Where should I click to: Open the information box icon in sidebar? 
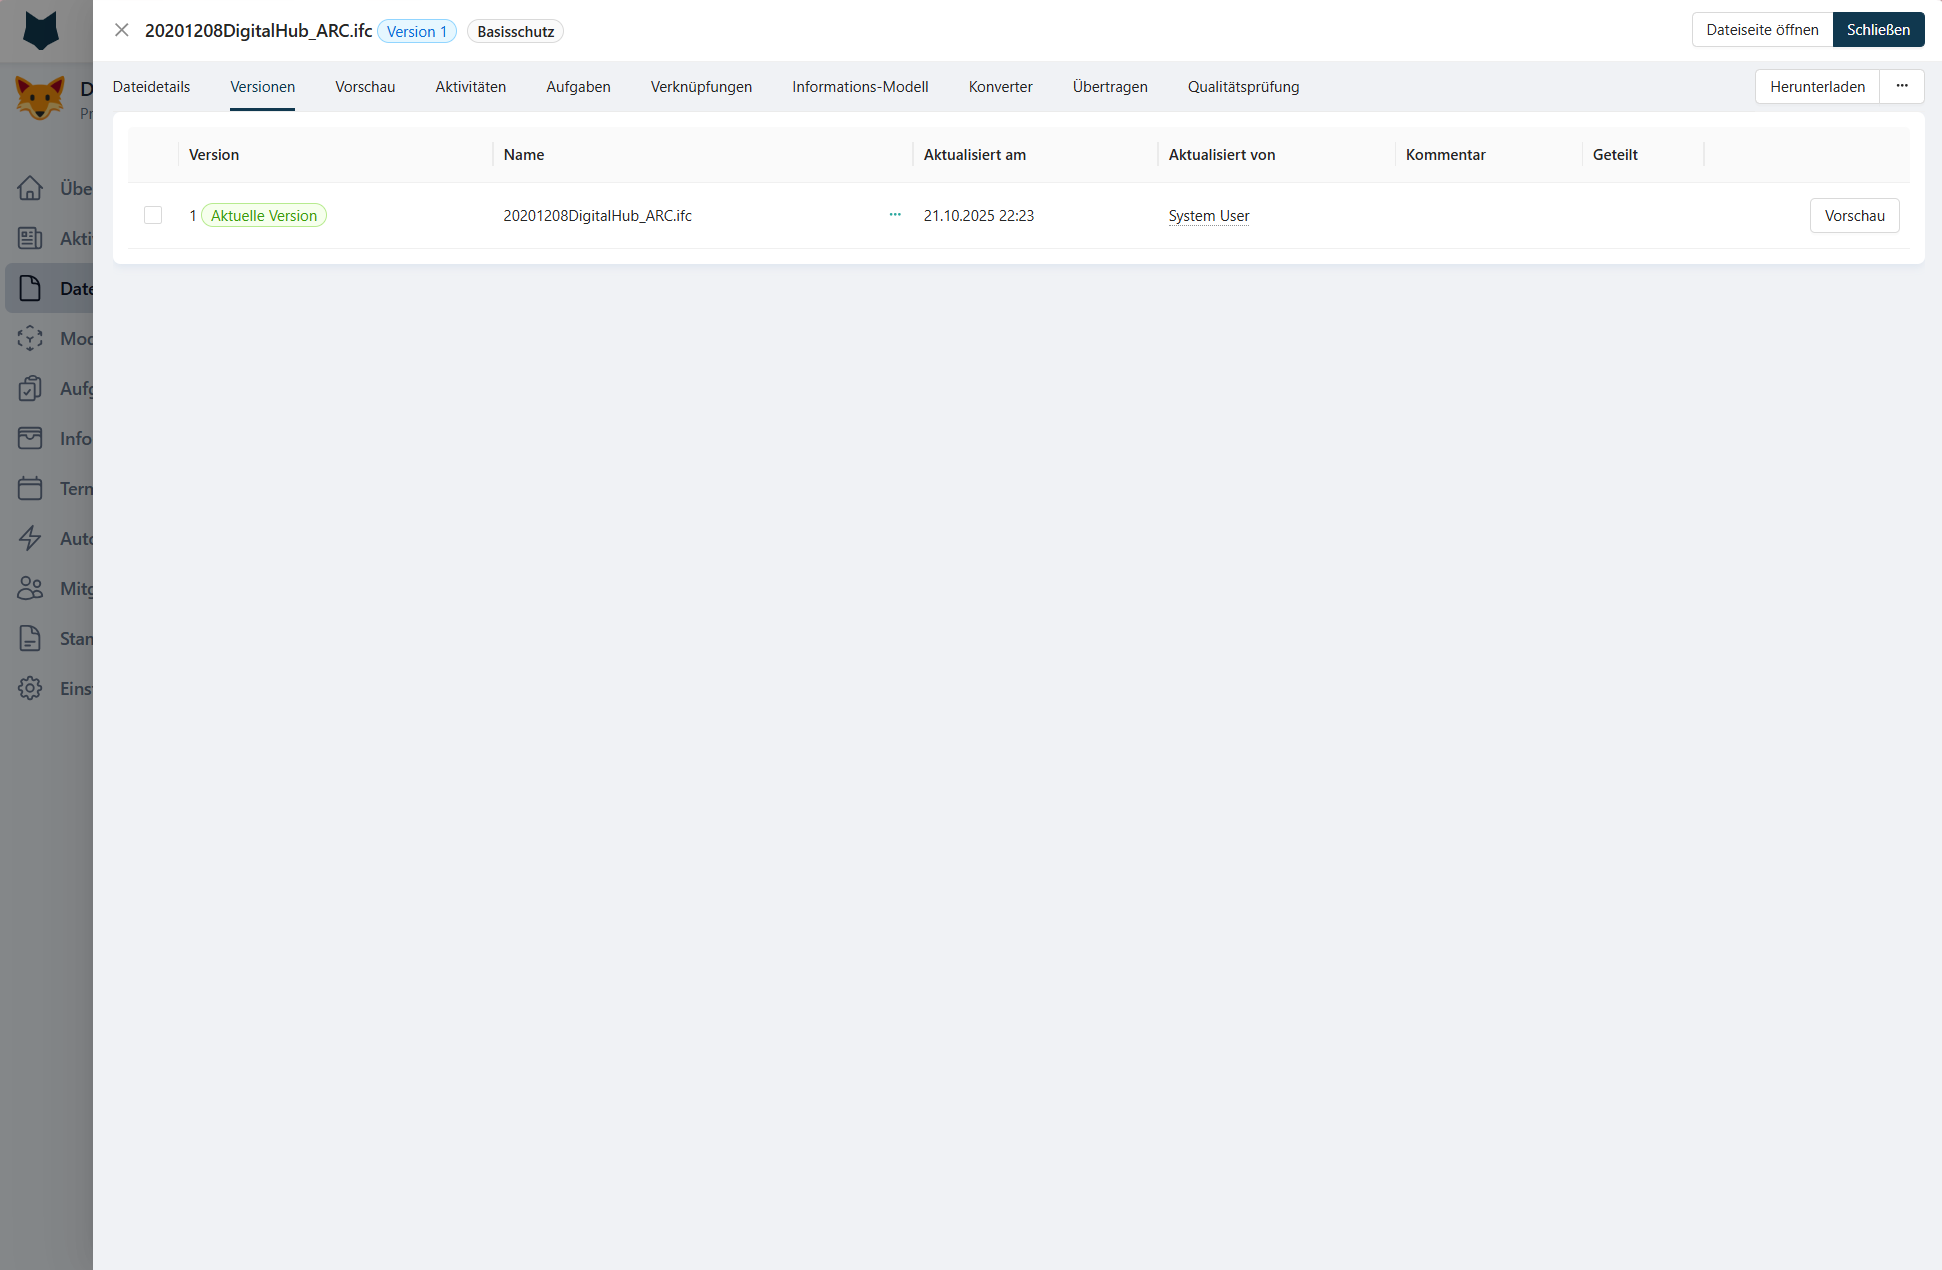30,438
